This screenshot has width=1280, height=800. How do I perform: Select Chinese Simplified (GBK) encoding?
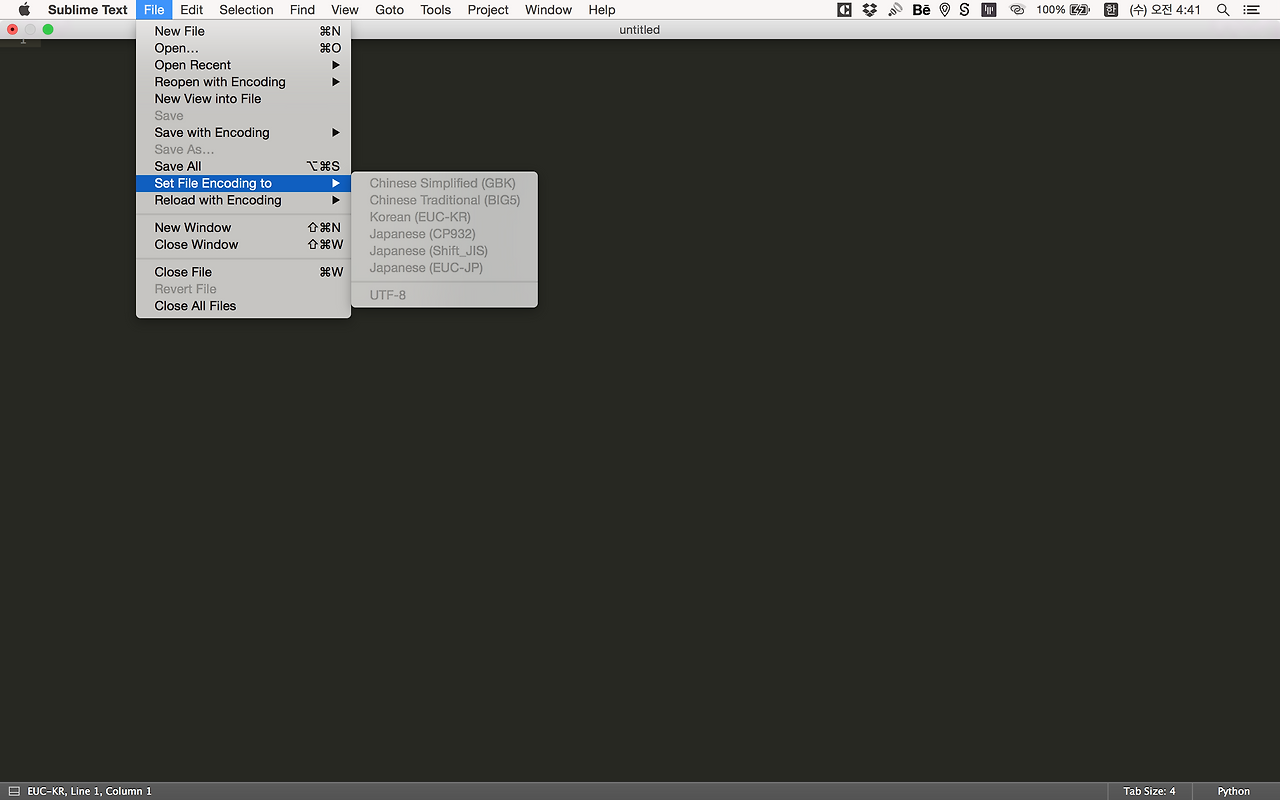tap(444, 183)
